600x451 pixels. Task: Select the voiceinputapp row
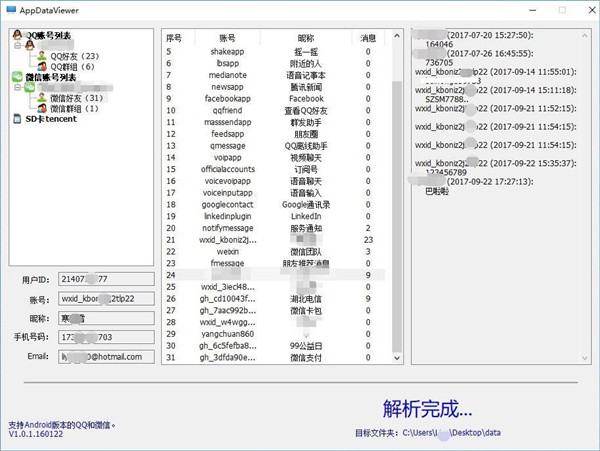(x=274, y=193)
